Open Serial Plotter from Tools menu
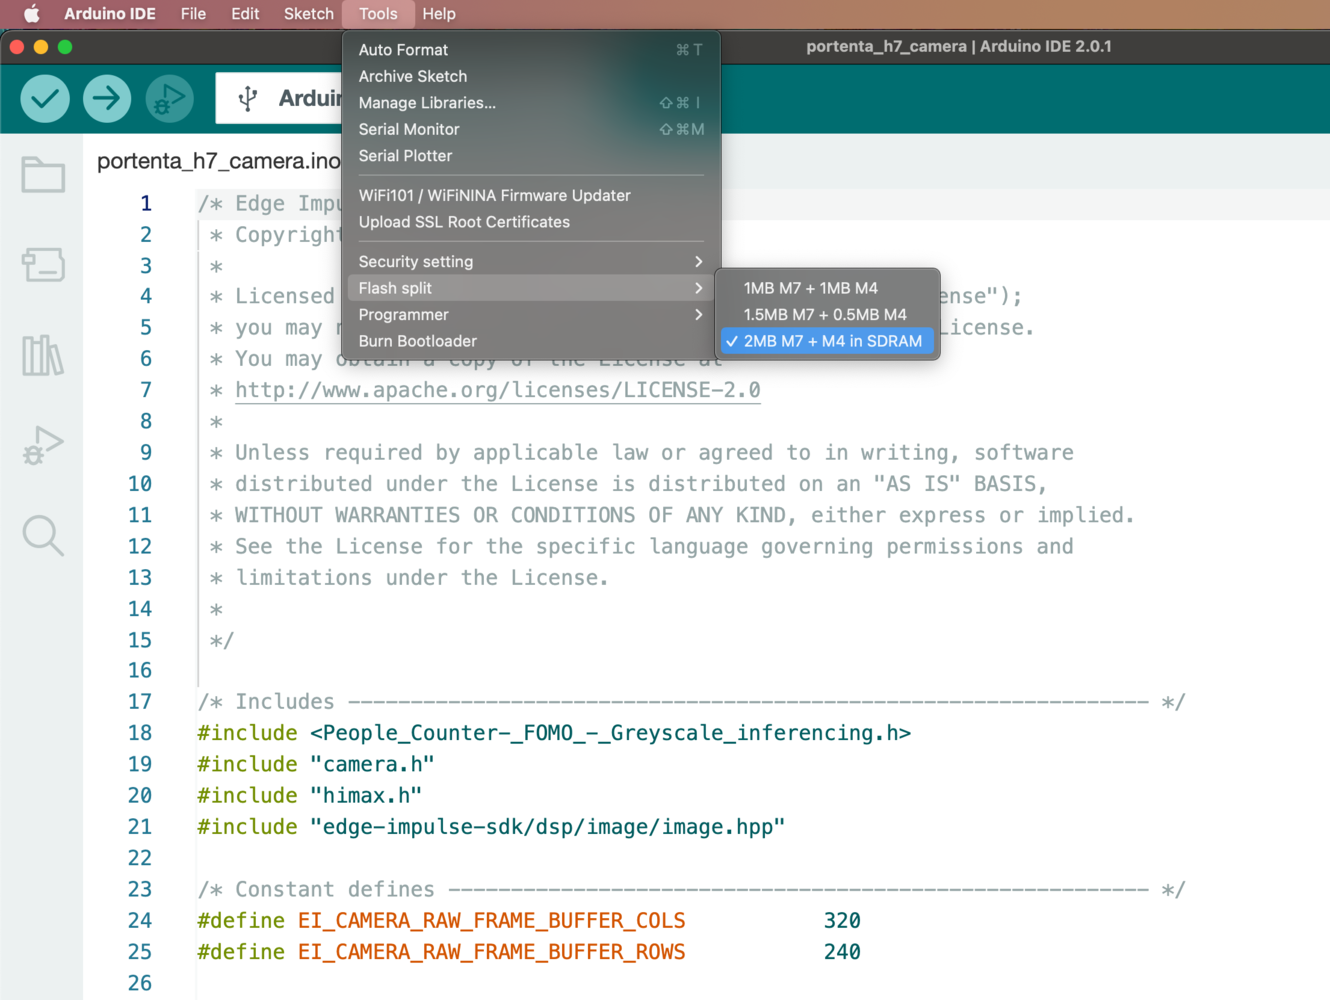 point(531,156)
